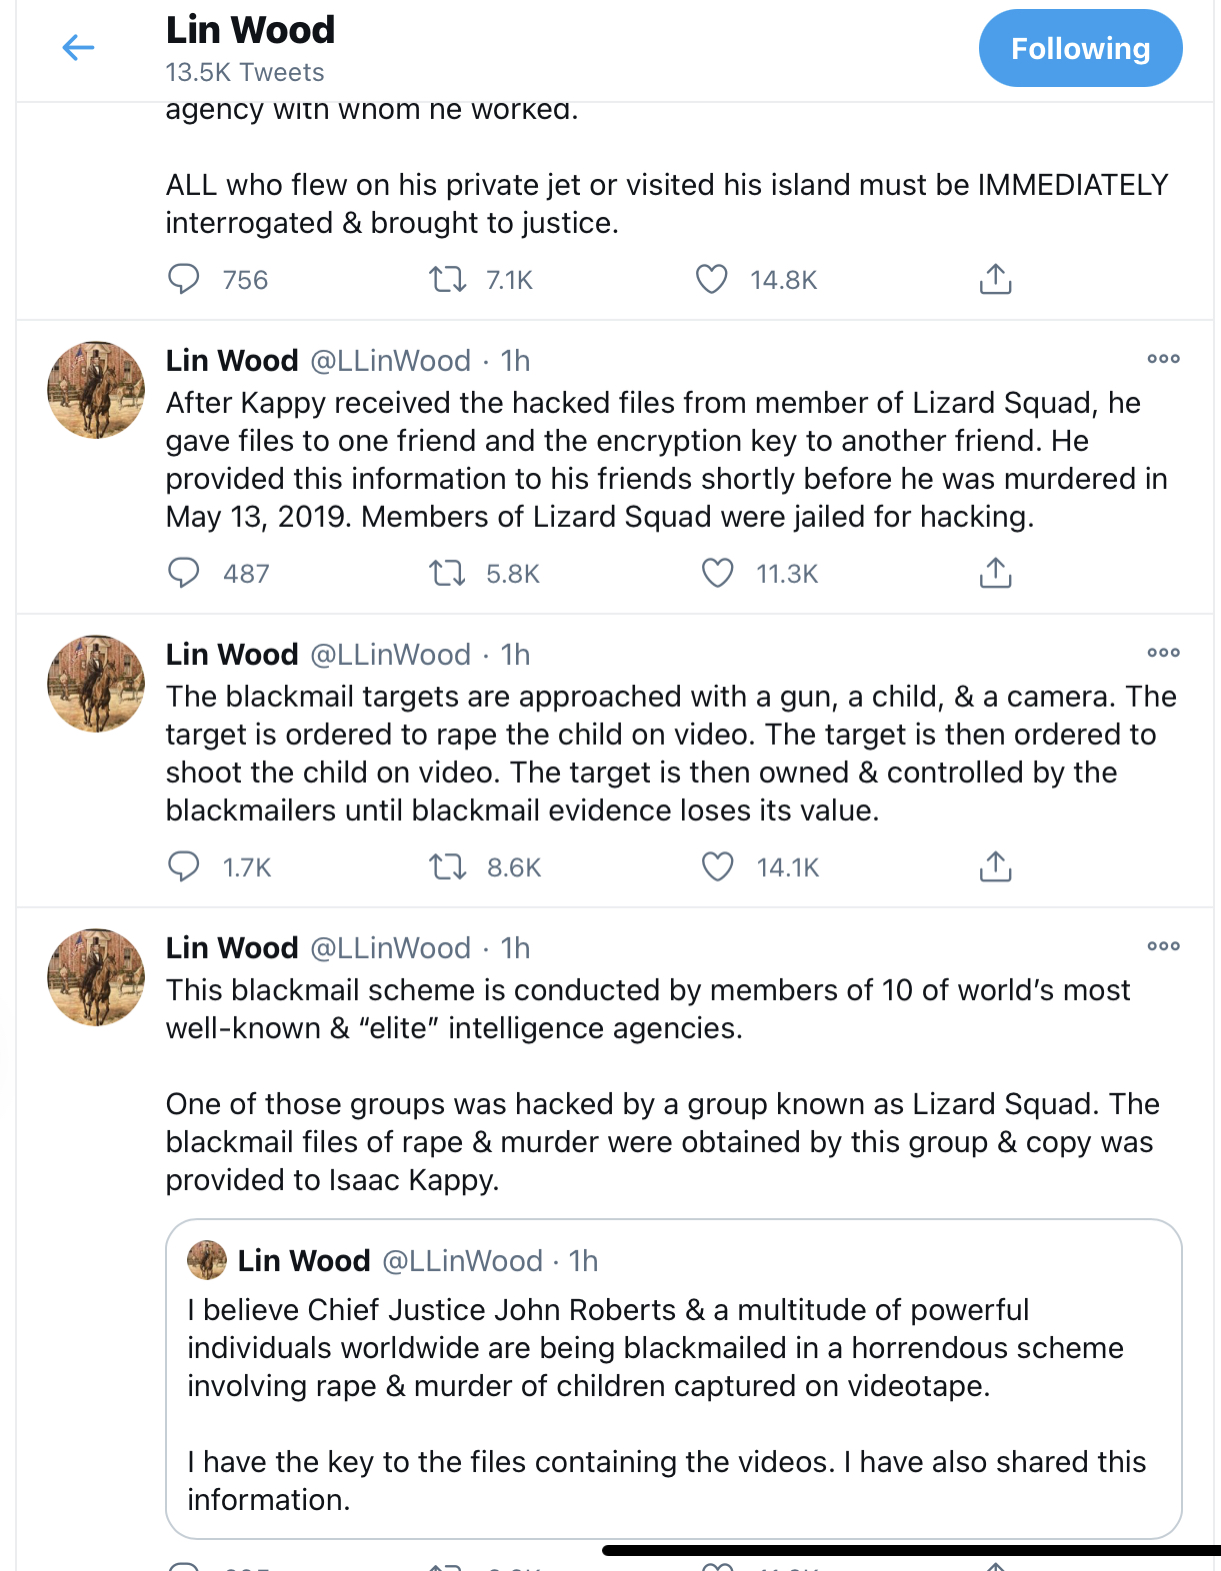Viewport: 1221px width, 1571px height.
Task: Share the Lizard Squad hacked files tweet
Action: point(995,573)
